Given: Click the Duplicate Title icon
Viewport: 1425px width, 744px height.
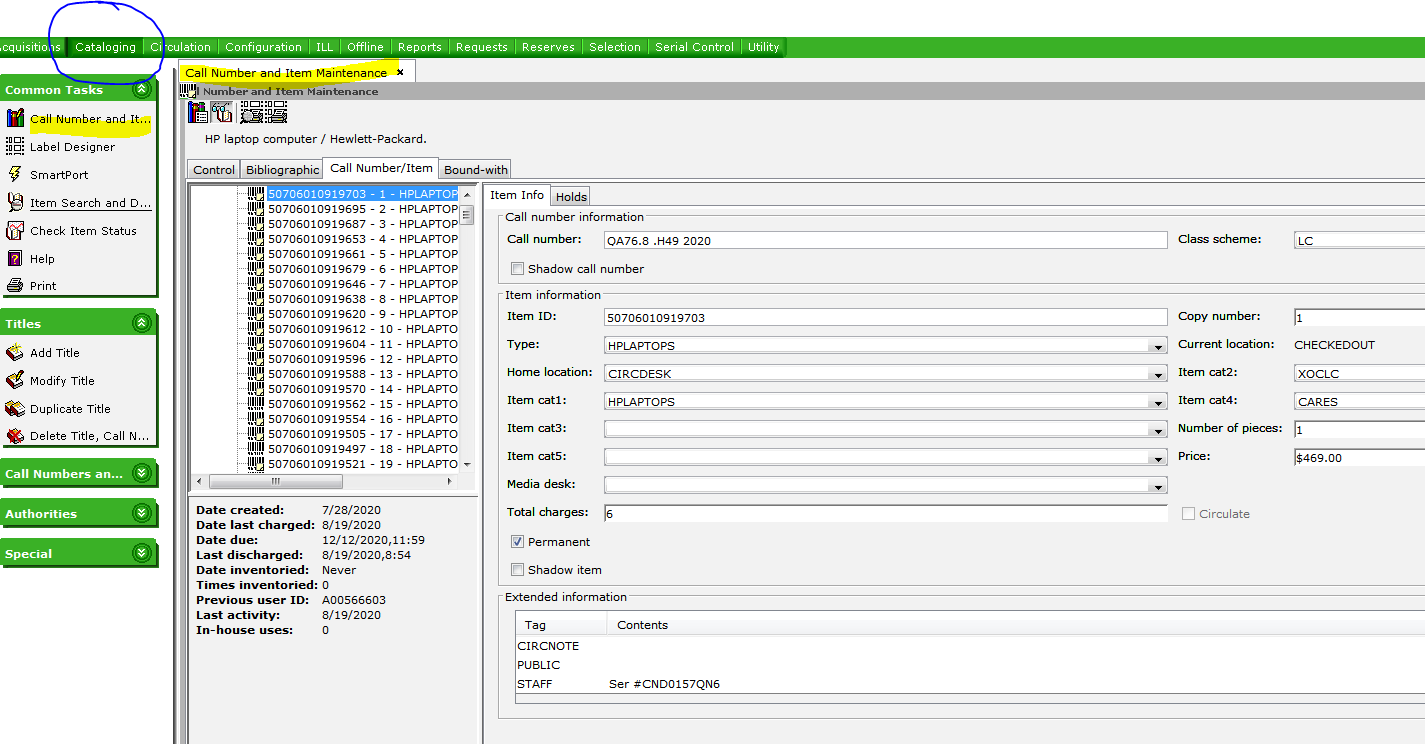Looking at the screenshot, I should click(x=15, y=409).
